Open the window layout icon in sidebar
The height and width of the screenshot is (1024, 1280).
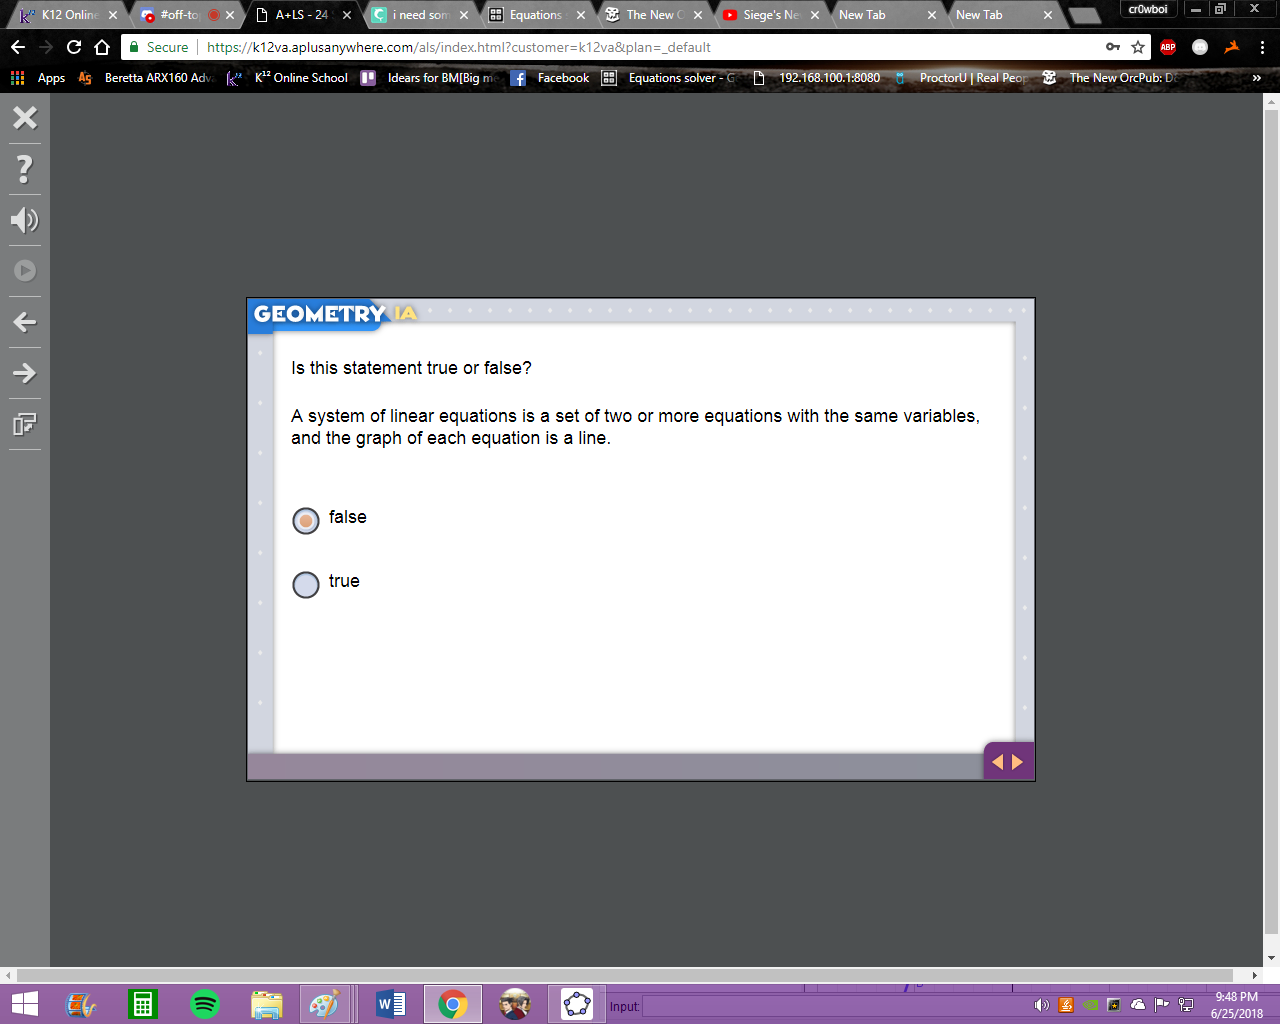(25, 424)
